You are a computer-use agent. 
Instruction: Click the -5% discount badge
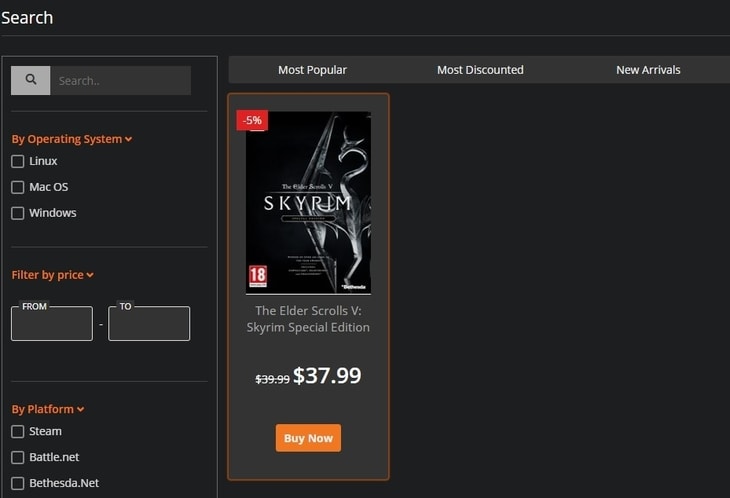(x=252, y=120)
